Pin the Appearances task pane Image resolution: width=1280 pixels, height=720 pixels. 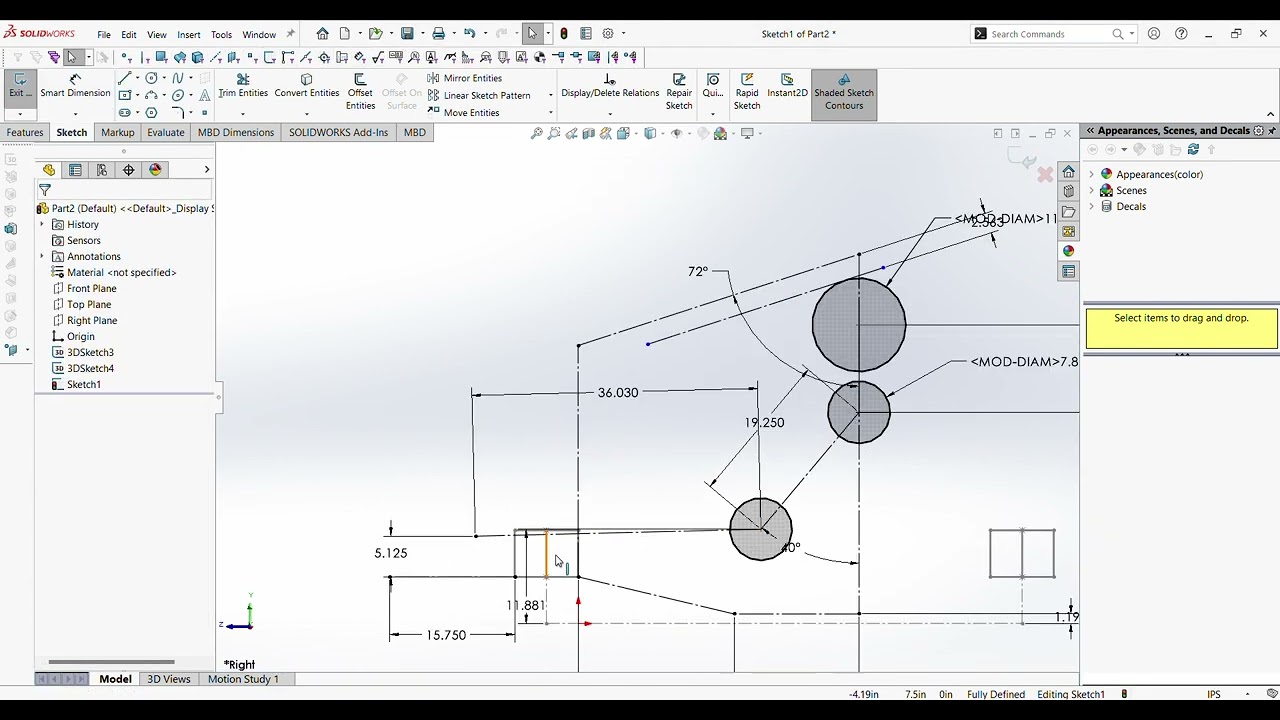[x=1272, y=131]
